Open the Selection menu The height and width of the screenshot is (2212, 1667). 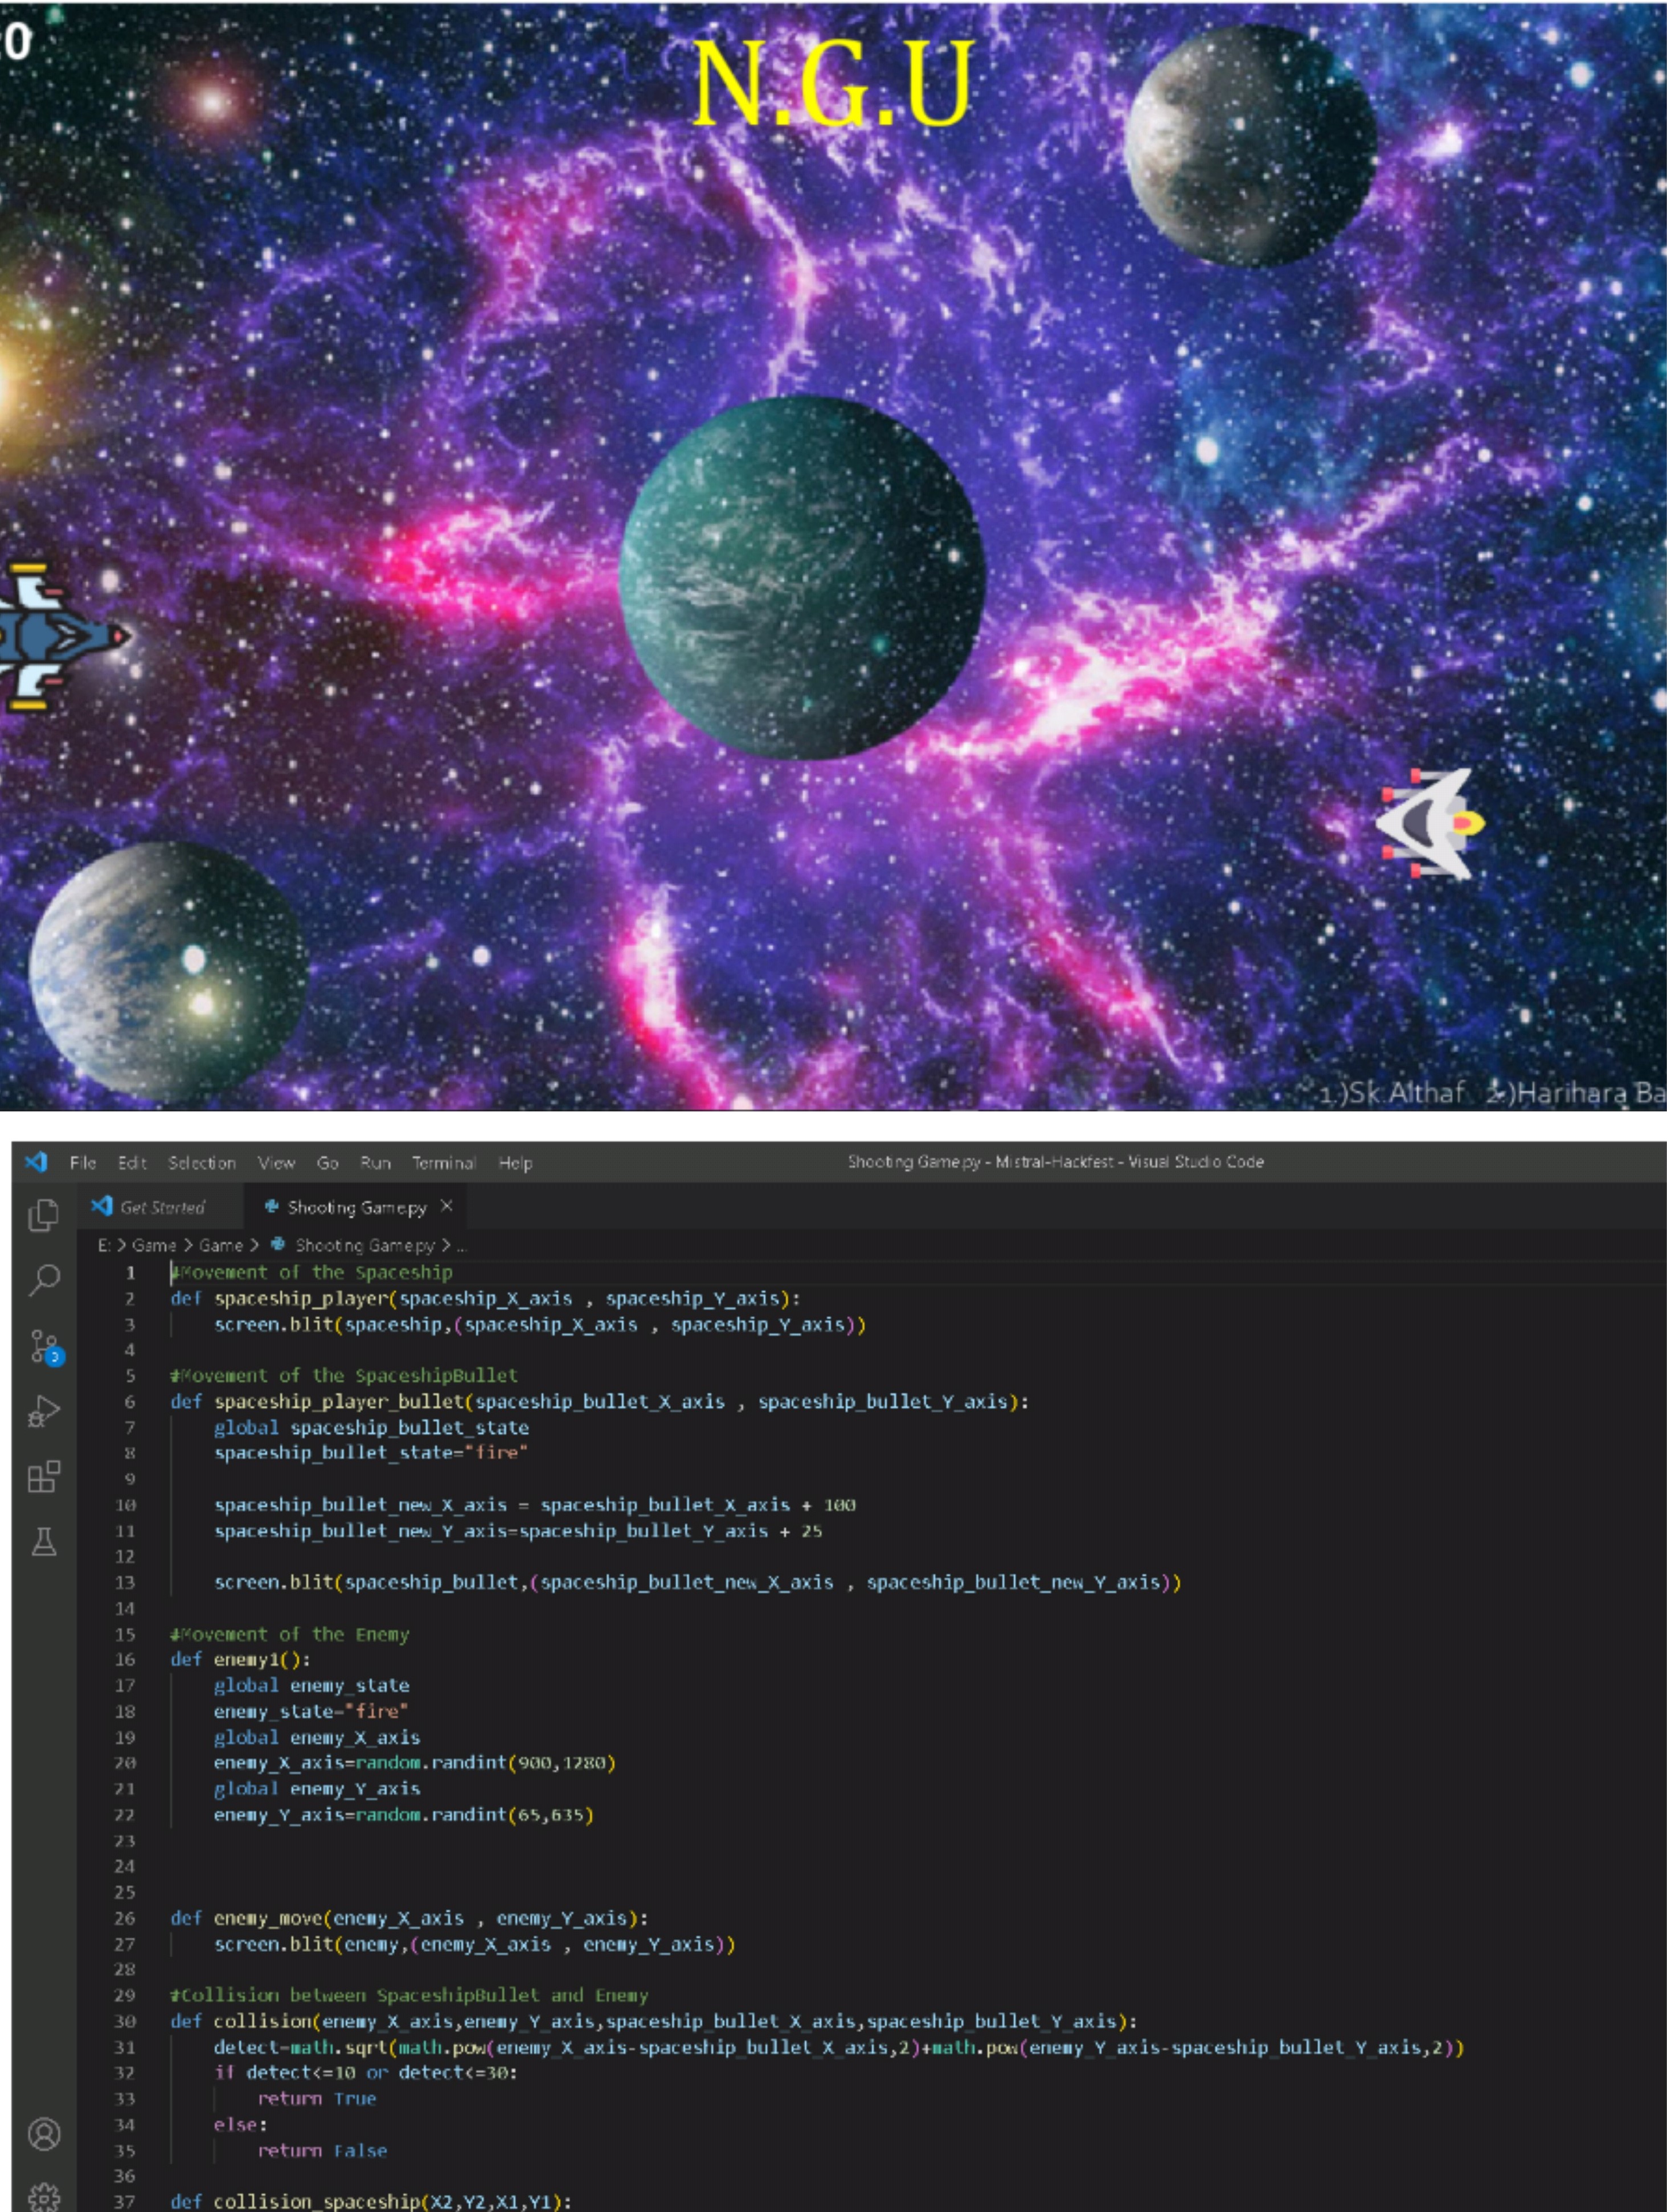[x=202, y=1163]
